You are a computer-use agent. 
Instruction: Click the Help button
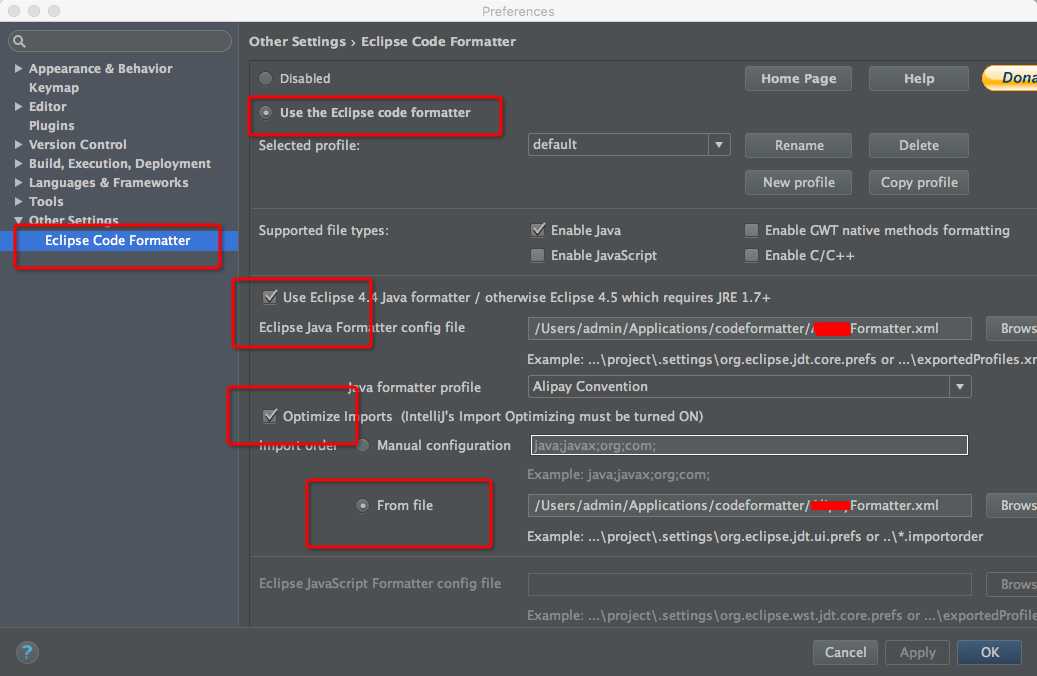[x=919, y=79]
